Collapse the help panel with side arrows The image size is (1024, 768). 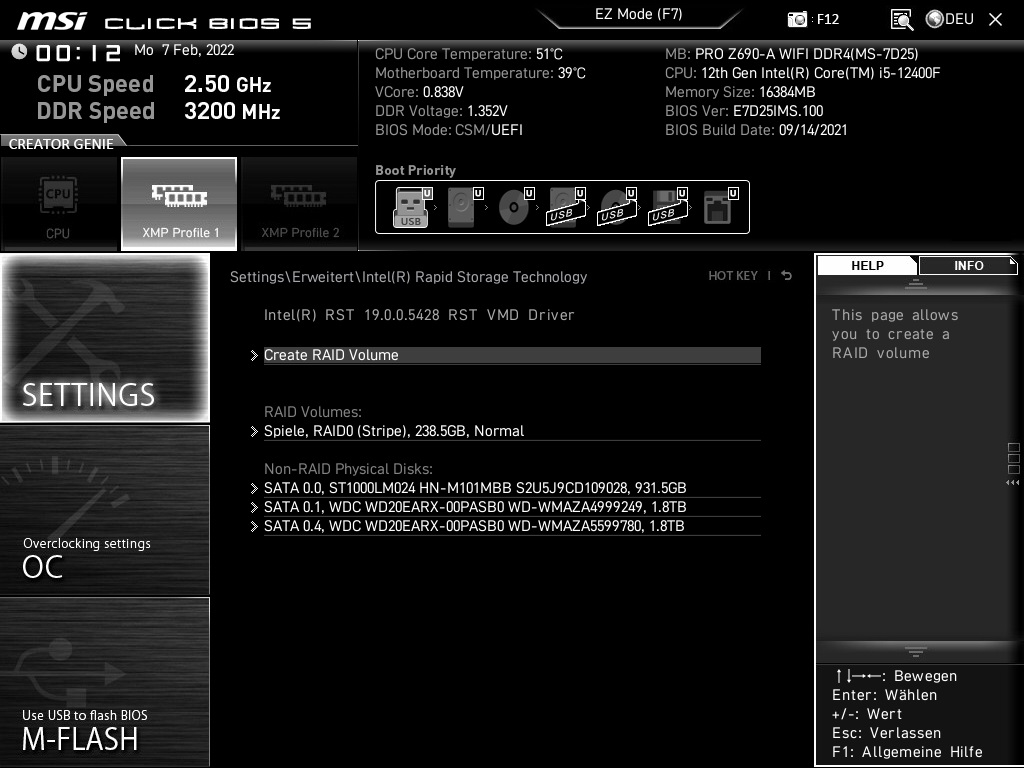1012,483
